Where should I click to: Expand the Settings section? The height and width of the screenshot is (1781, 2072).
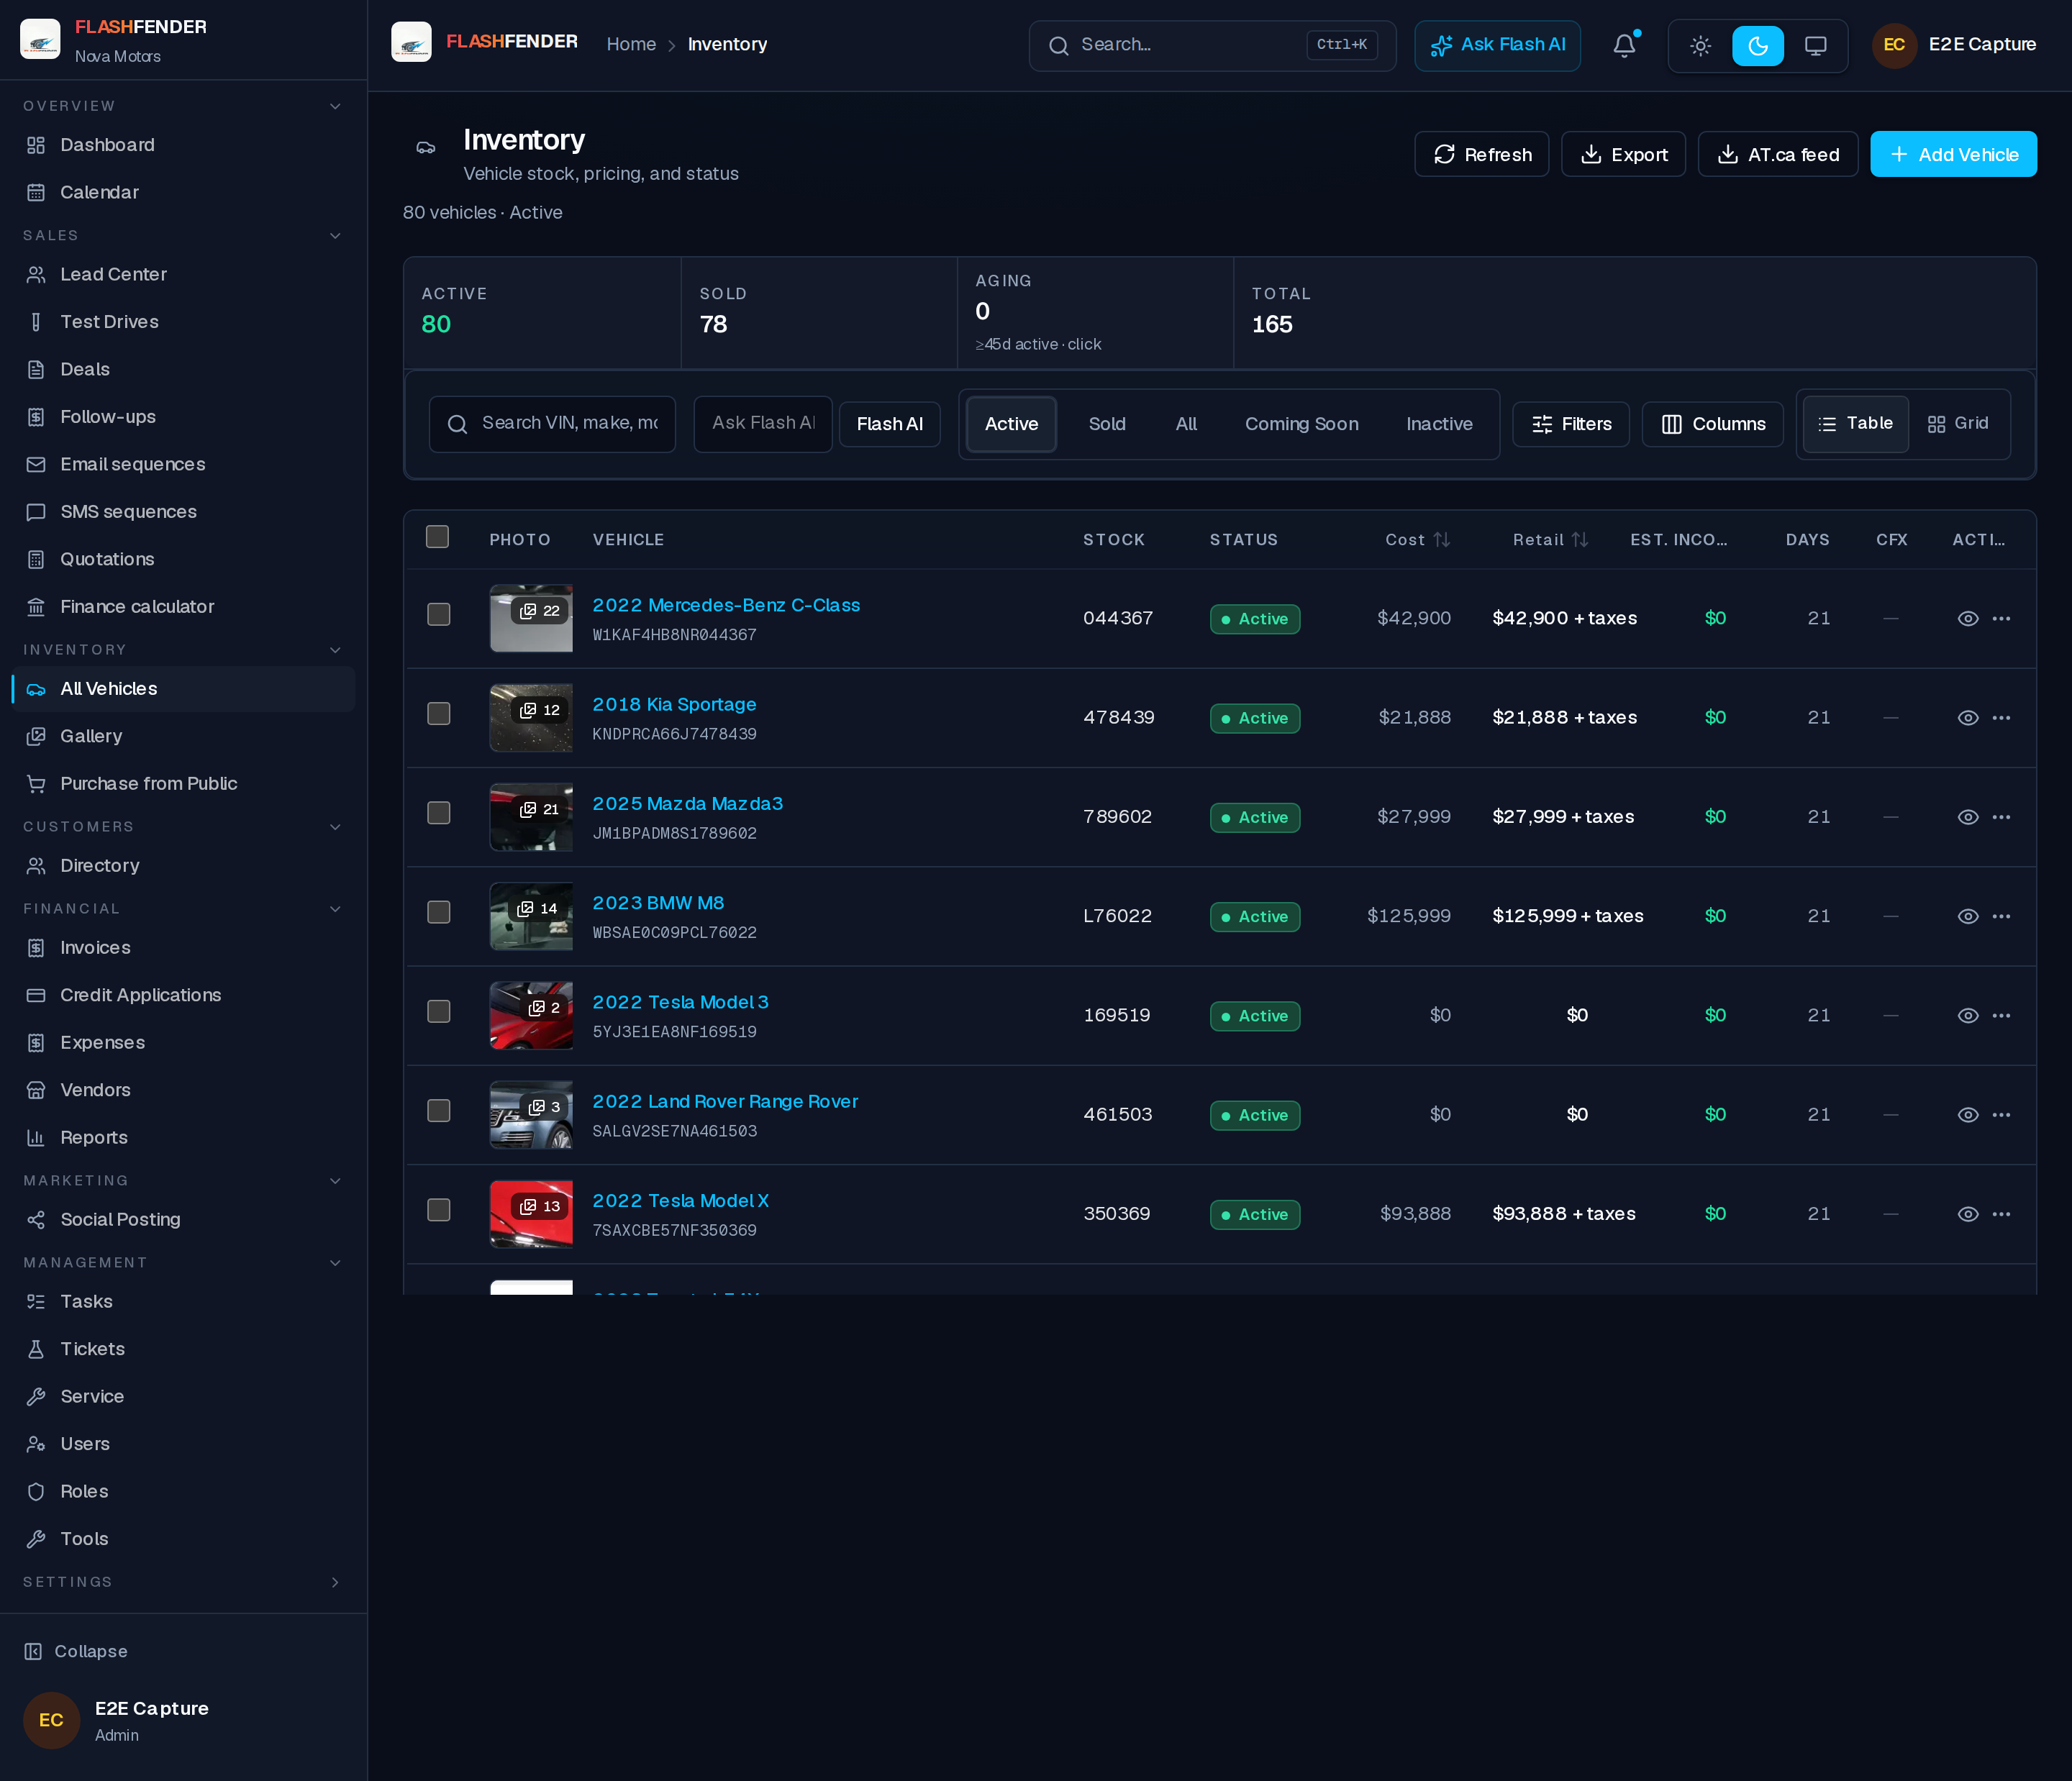point(335,1582)
